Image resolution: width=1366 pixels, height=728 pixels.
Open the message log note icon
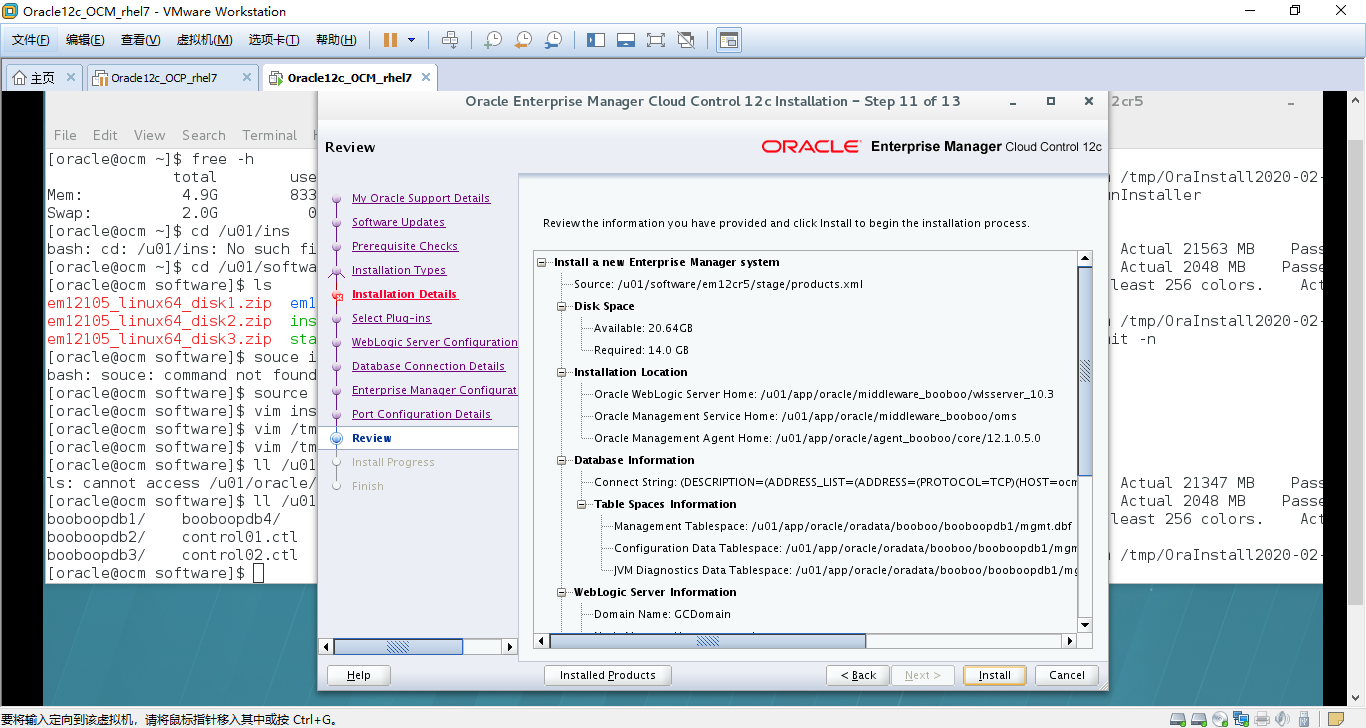[1334, 719]
